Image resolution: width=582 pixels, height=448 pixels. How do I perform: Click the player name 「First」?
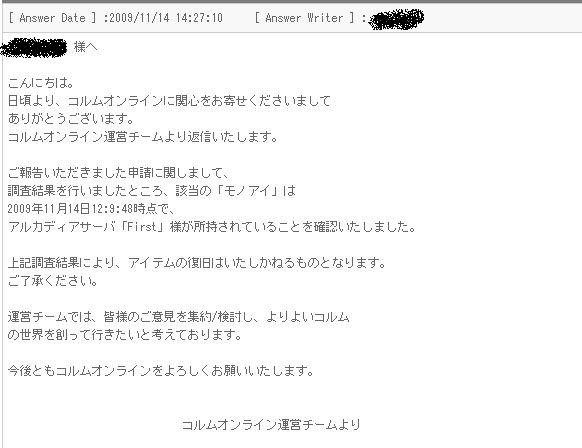pyautogui.click(x=144, y=226)
